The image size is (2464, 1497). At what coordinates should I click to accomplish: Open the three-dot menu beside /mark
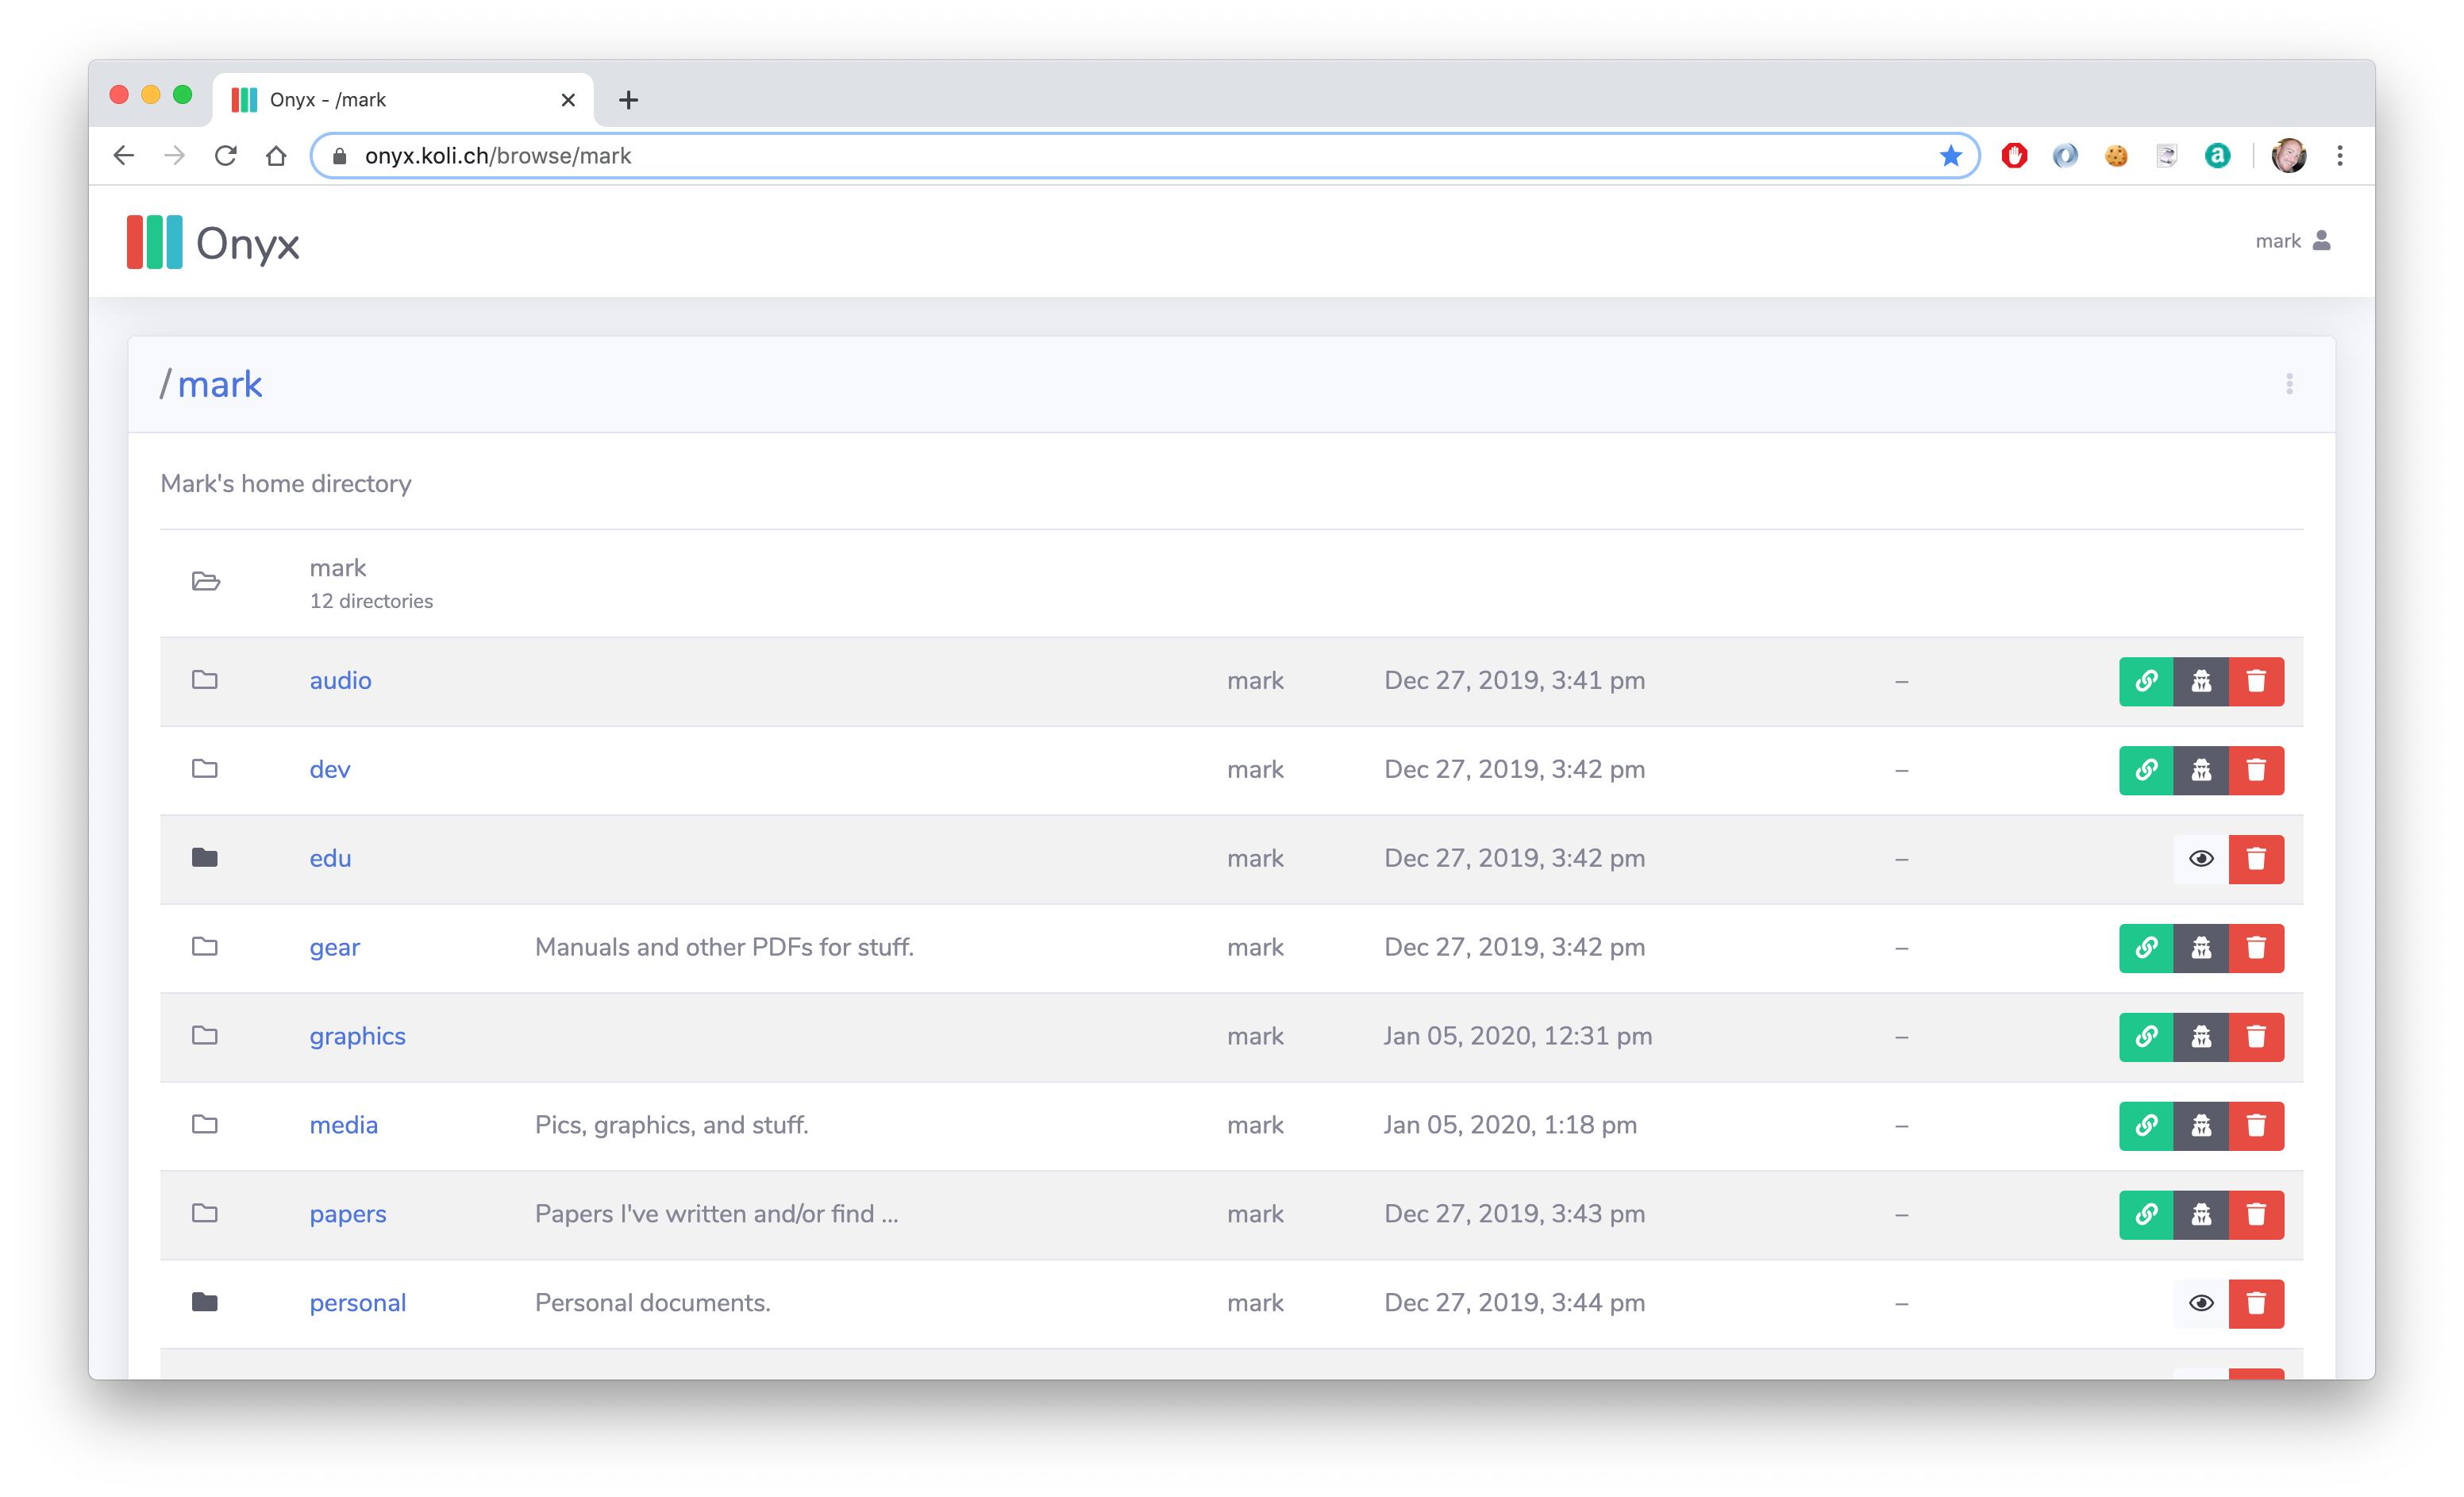click(x=2289, y=384)
